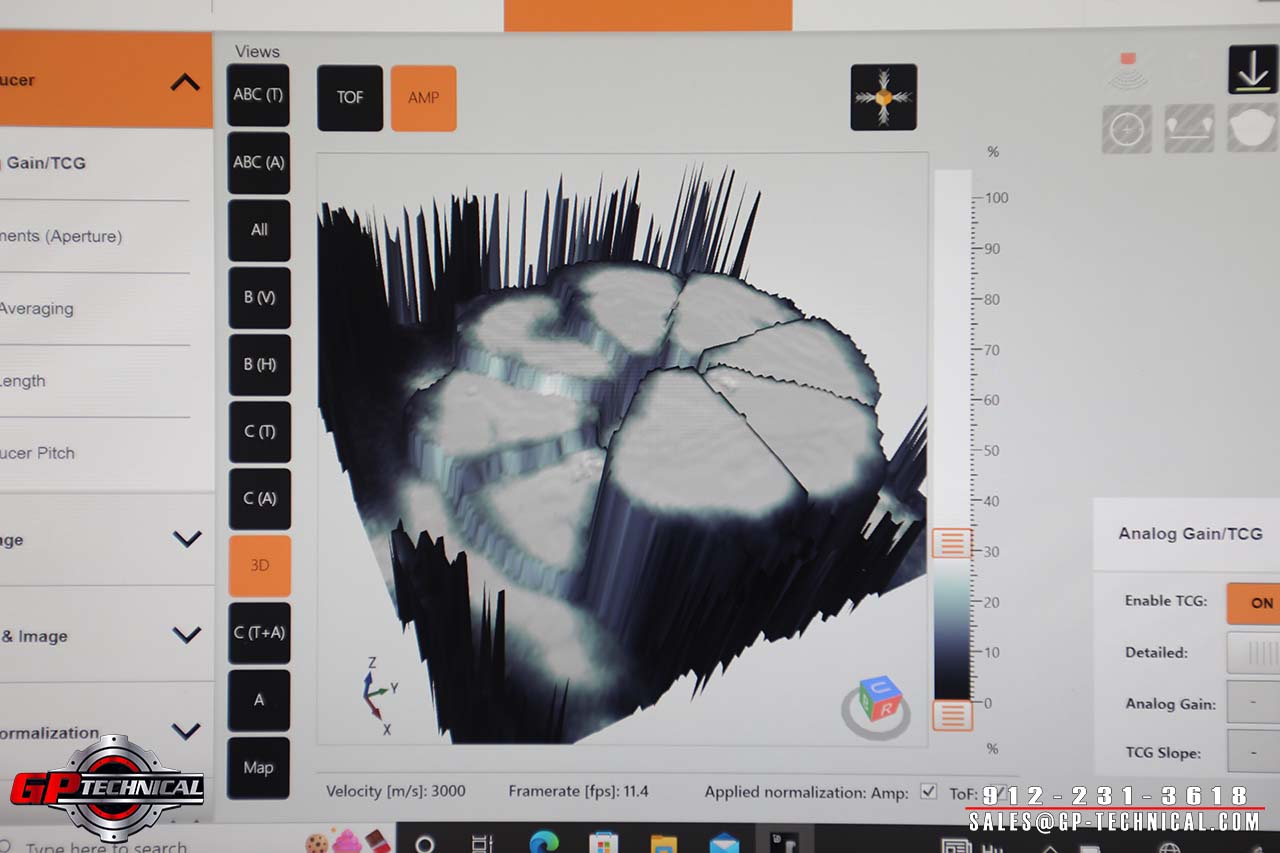Click the transducer signal icon
Image resolution: width=1280 pixels, height=853 pixels.
pyautogui.click(x=1127, y=70)
